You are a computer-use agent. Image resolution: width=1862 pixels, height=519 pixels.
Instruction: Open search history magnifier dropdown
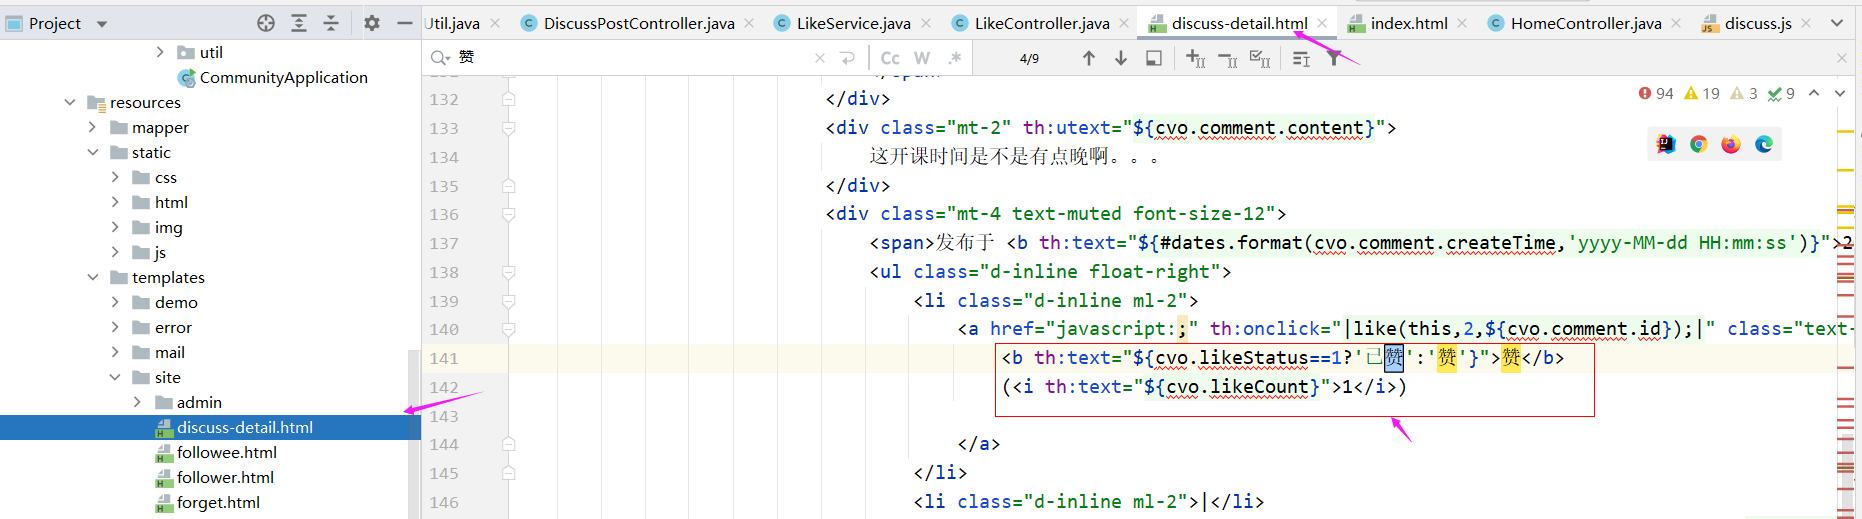pos(439,58)
